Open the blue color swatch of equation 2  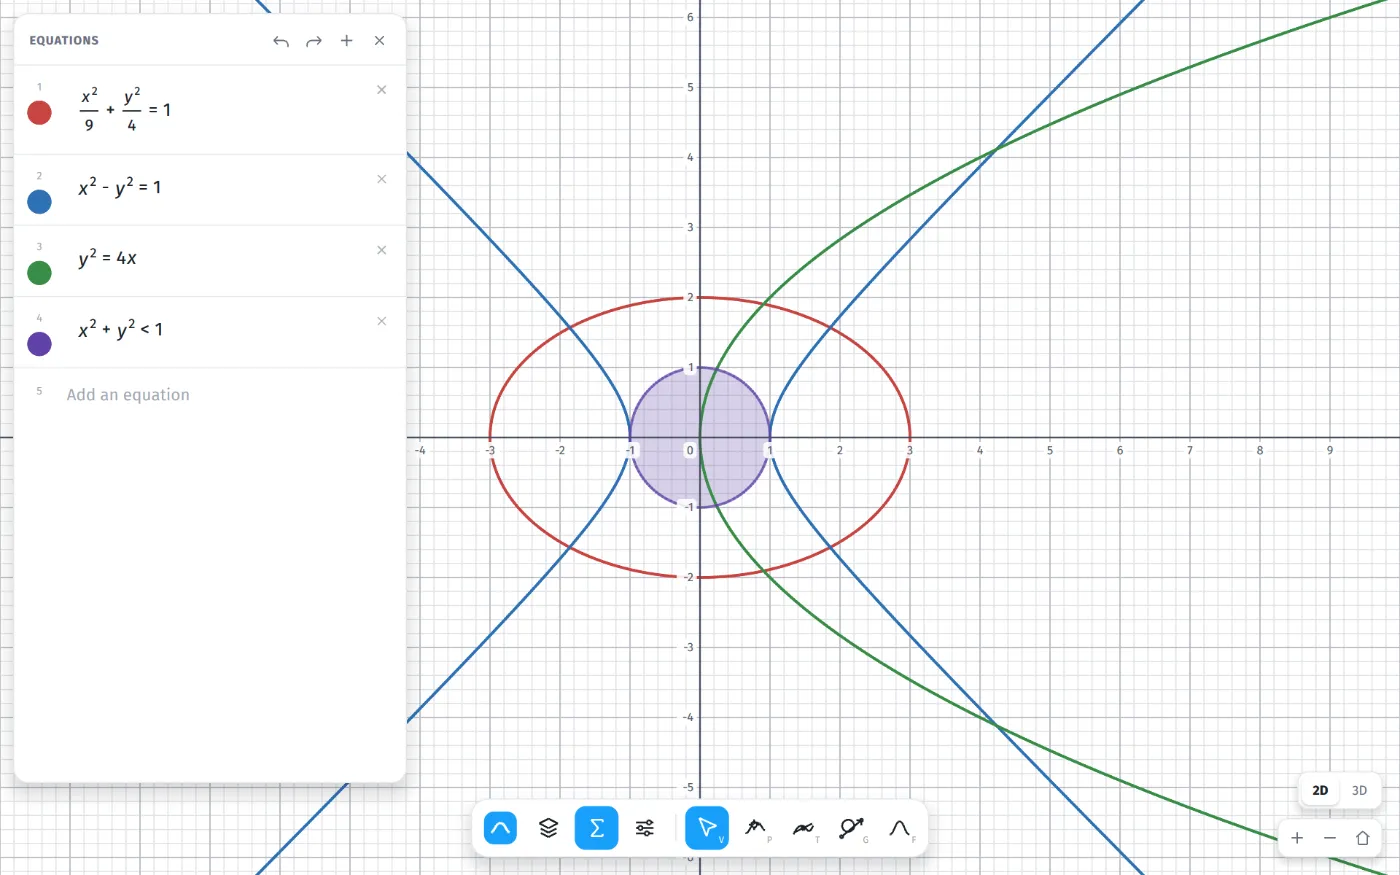click(40, 202)
